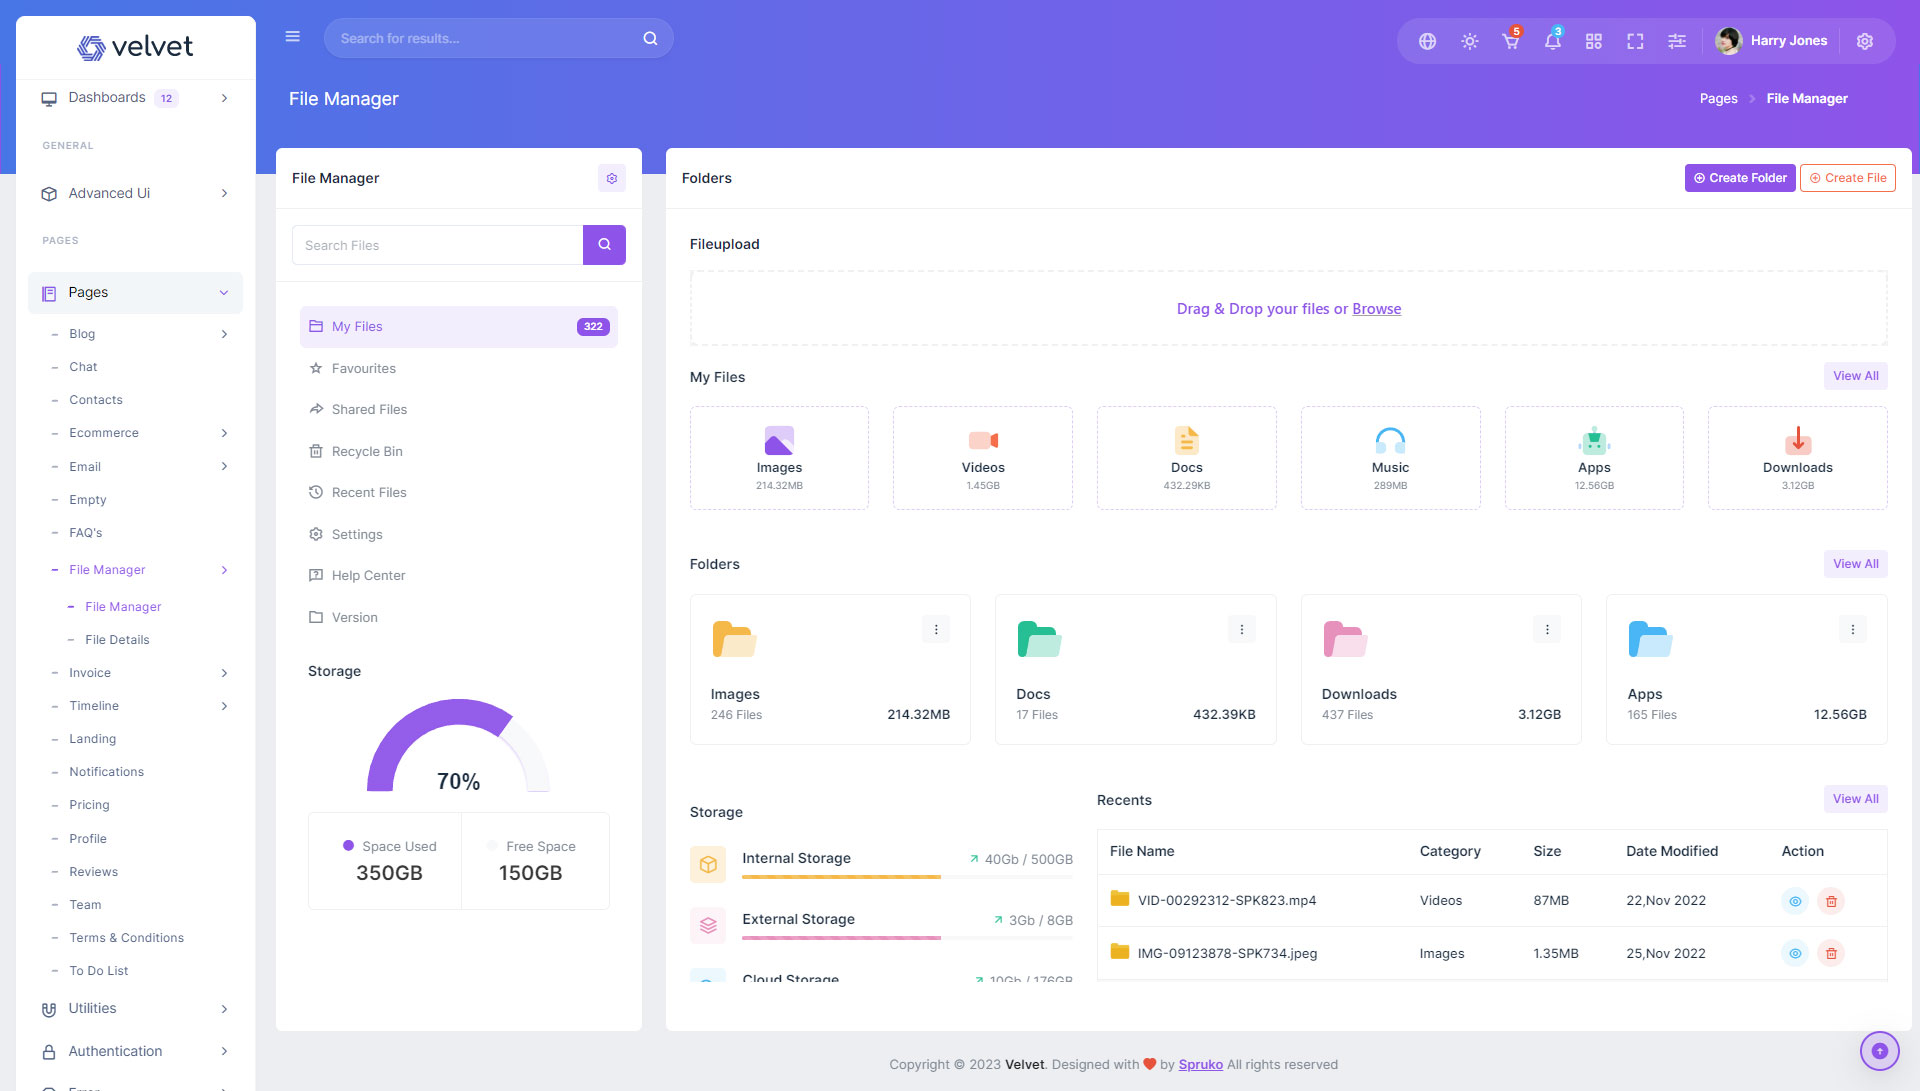Switch language via globe icon
This screenshot has height=1091, width=1920.
click(1427, 41)
